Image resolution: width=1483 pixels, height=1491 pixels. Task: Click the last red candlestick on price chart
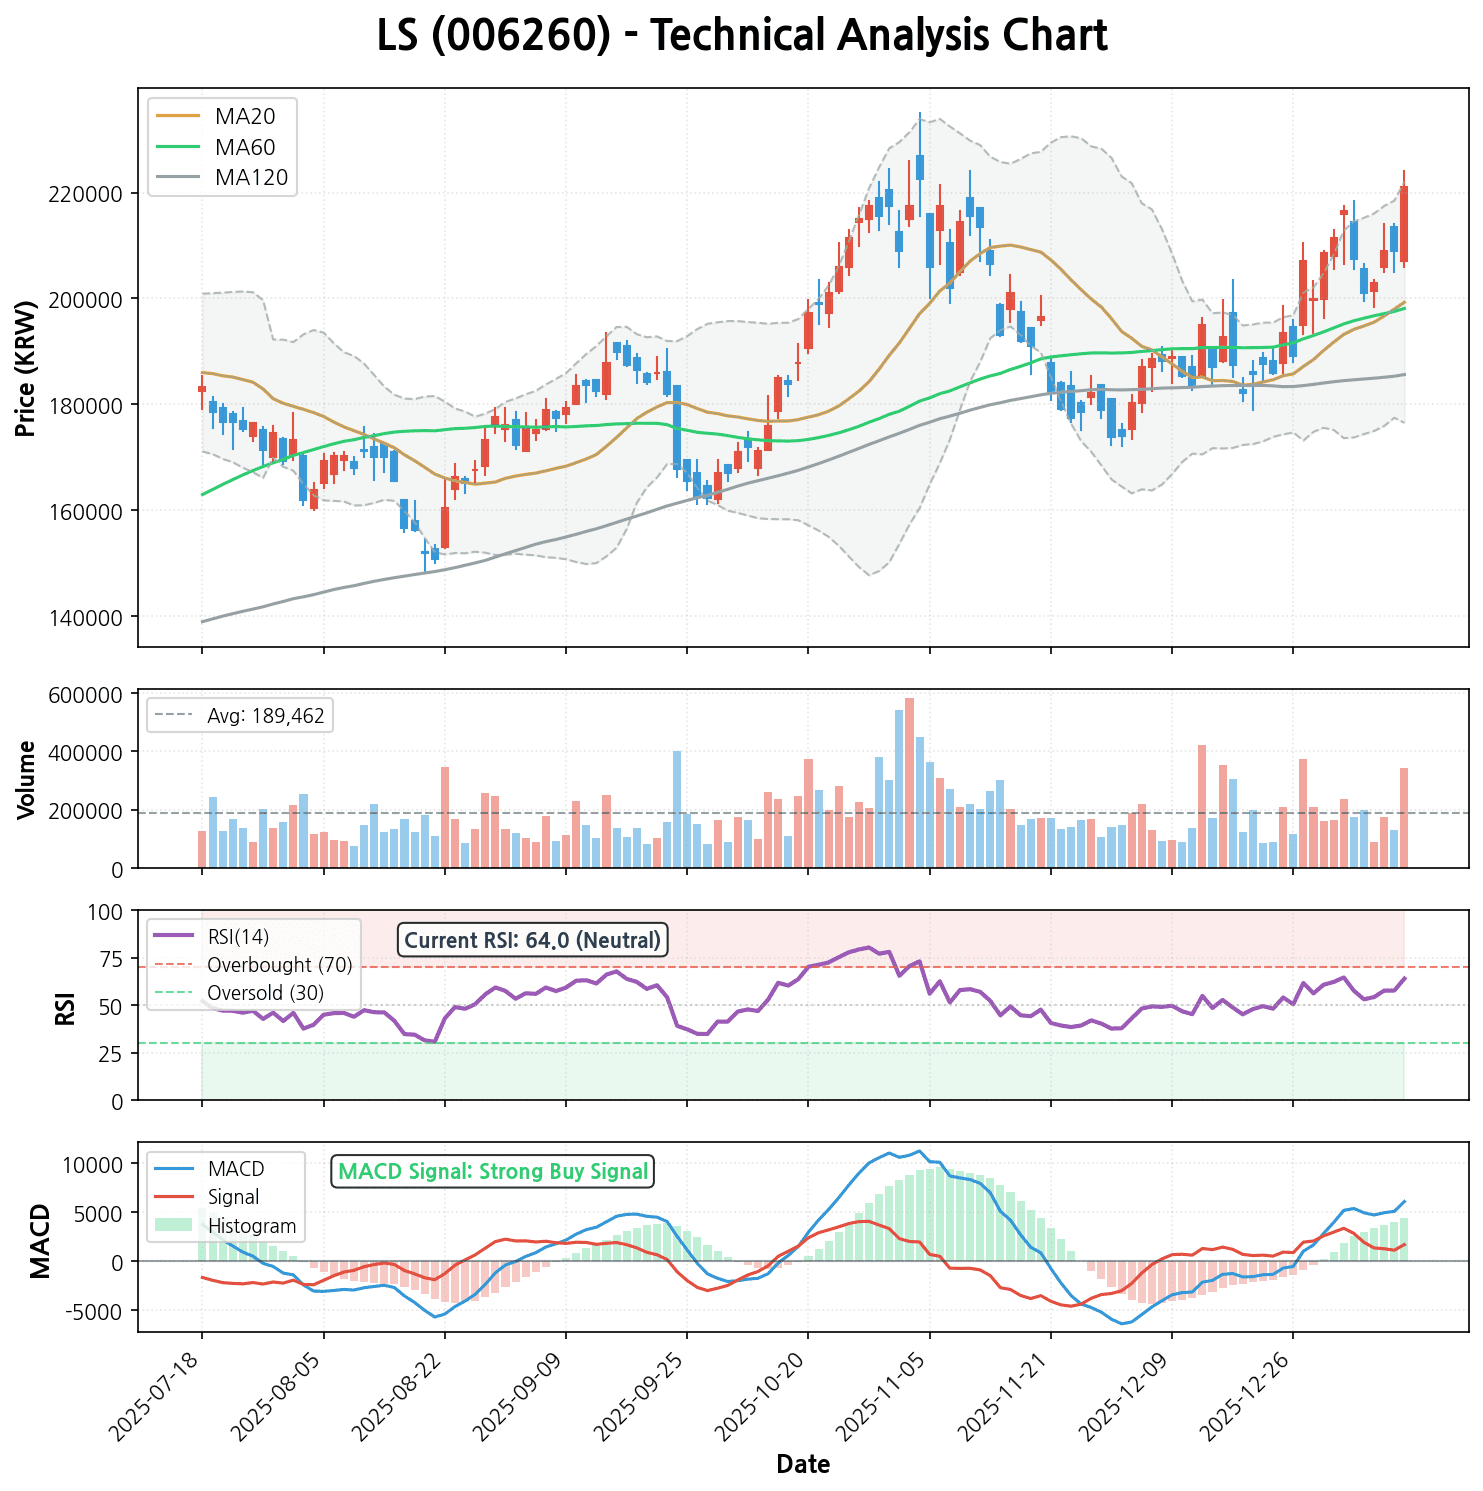(x=1404, y=225)
